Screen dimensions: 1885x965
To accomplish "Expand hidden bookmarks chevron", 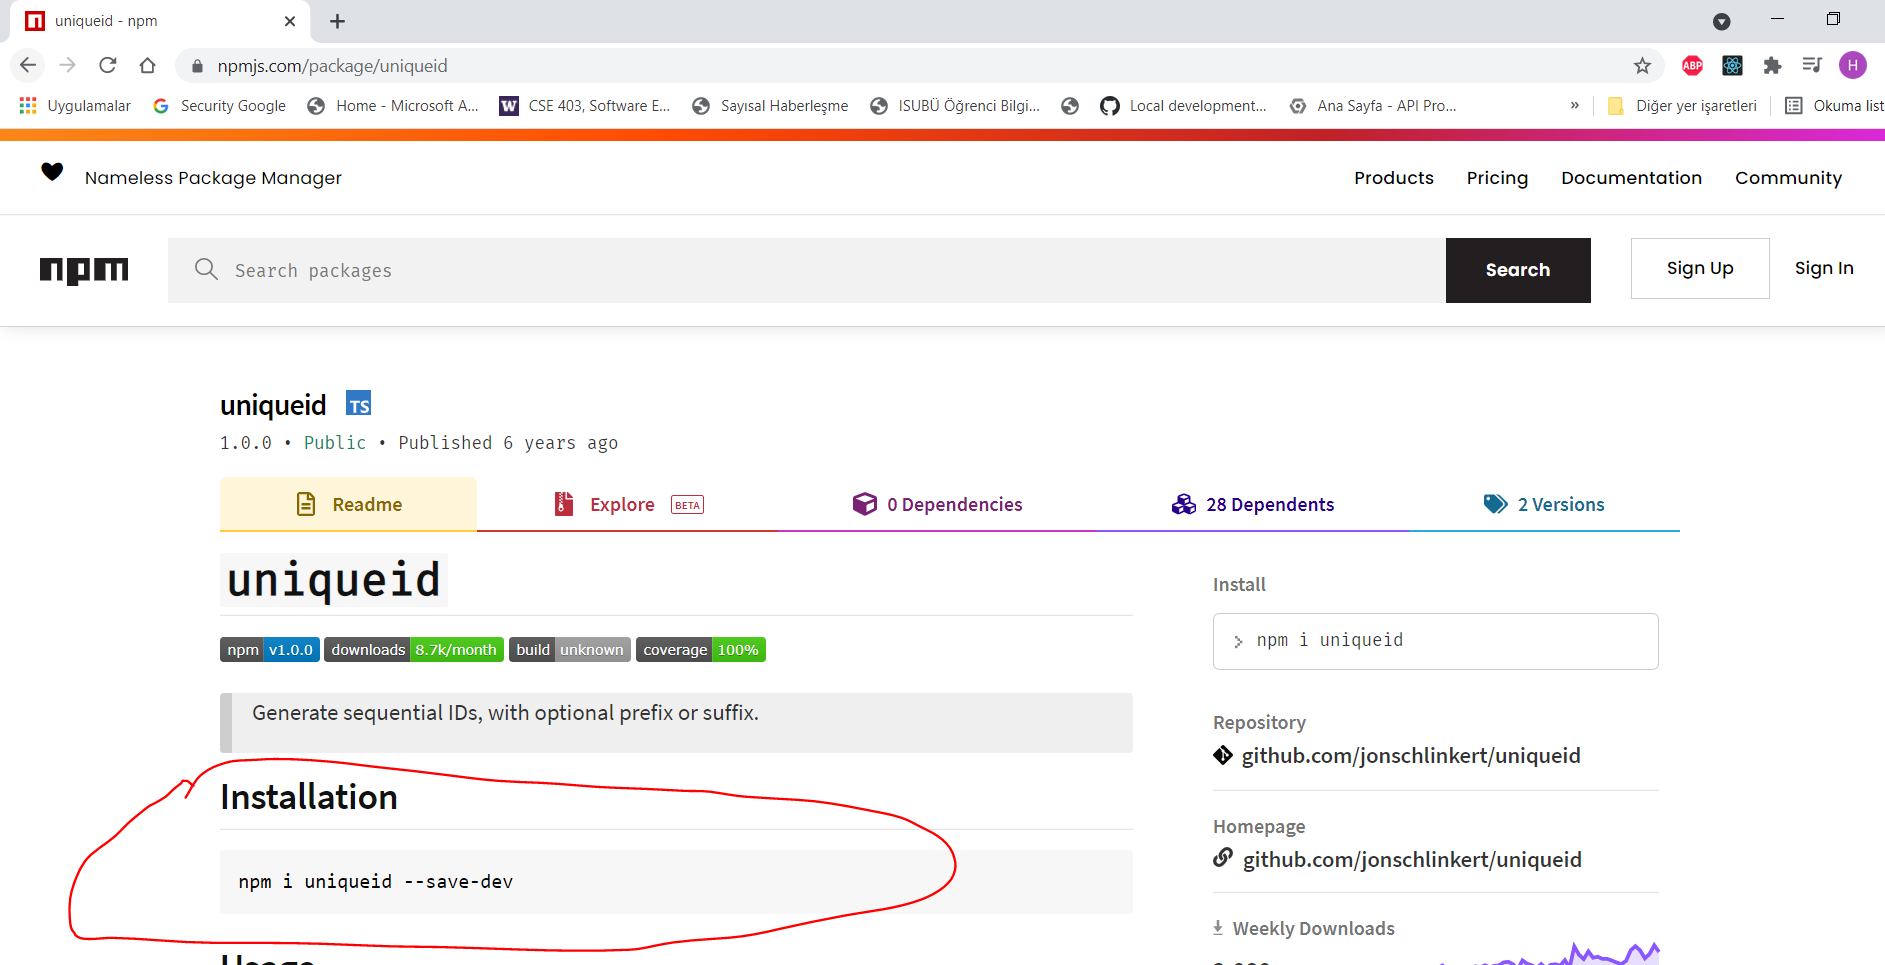I will click(1574, 106).
